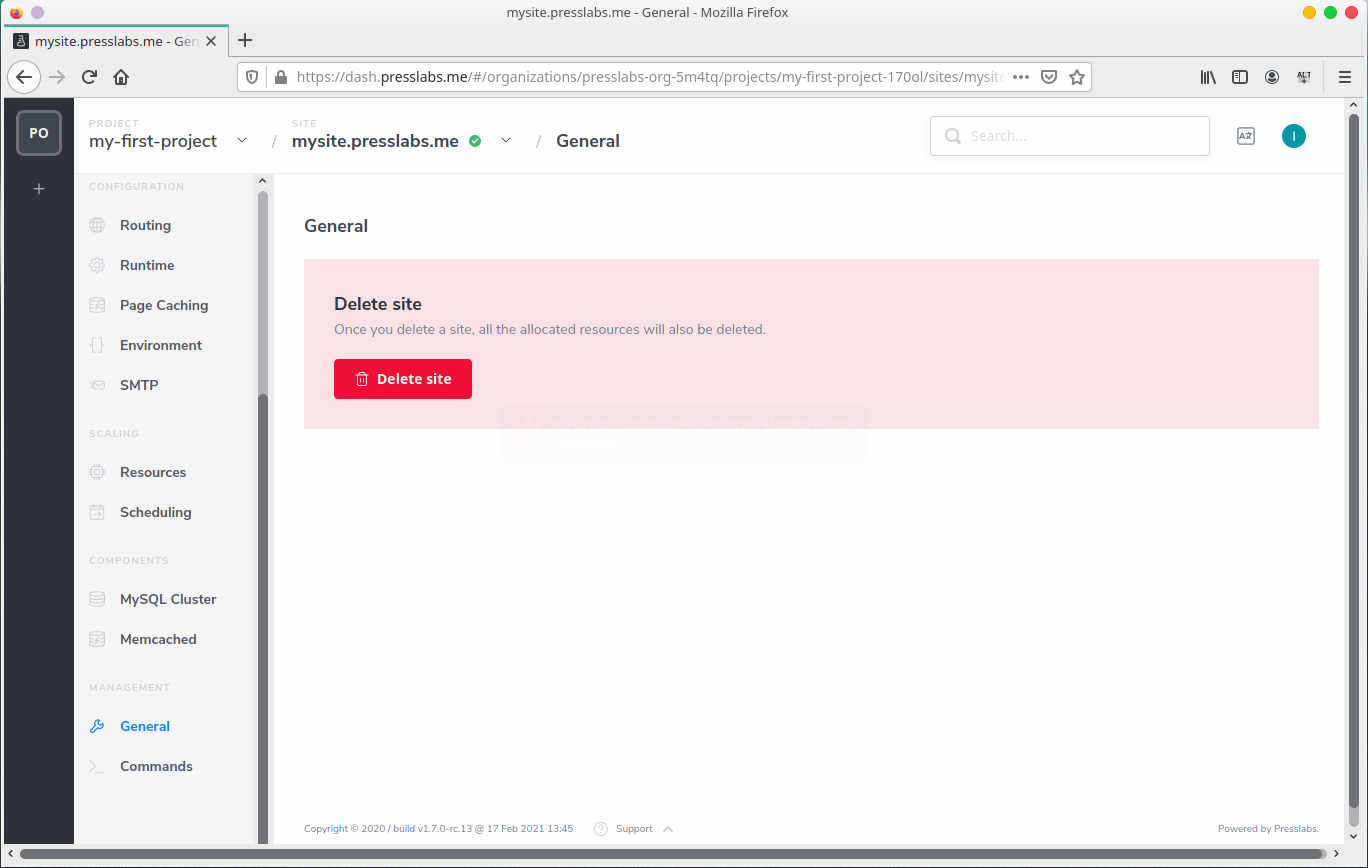The height and width of the screenshot is (868, 1368).
Task: Open the Routing configuration page
Action: tap(145, 225)
